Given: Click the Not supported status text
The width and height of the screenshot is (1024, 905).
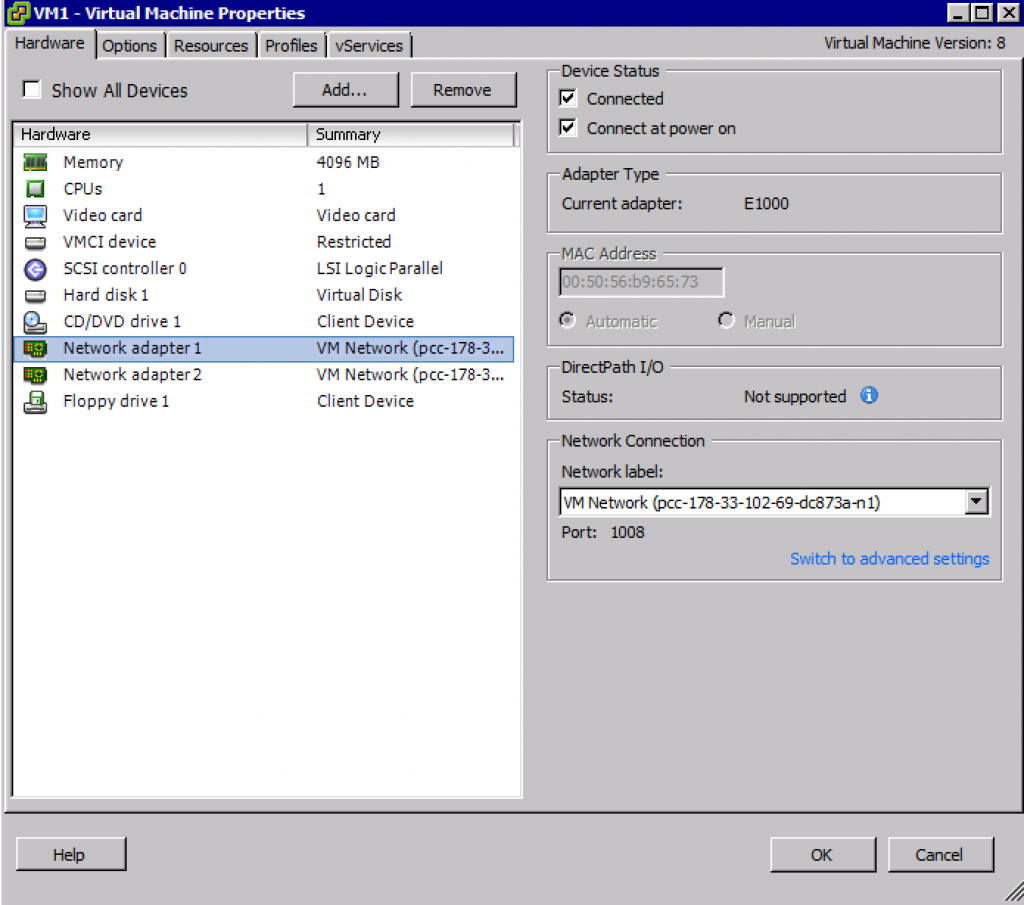Looking at the screenshot, I should 795,396.
